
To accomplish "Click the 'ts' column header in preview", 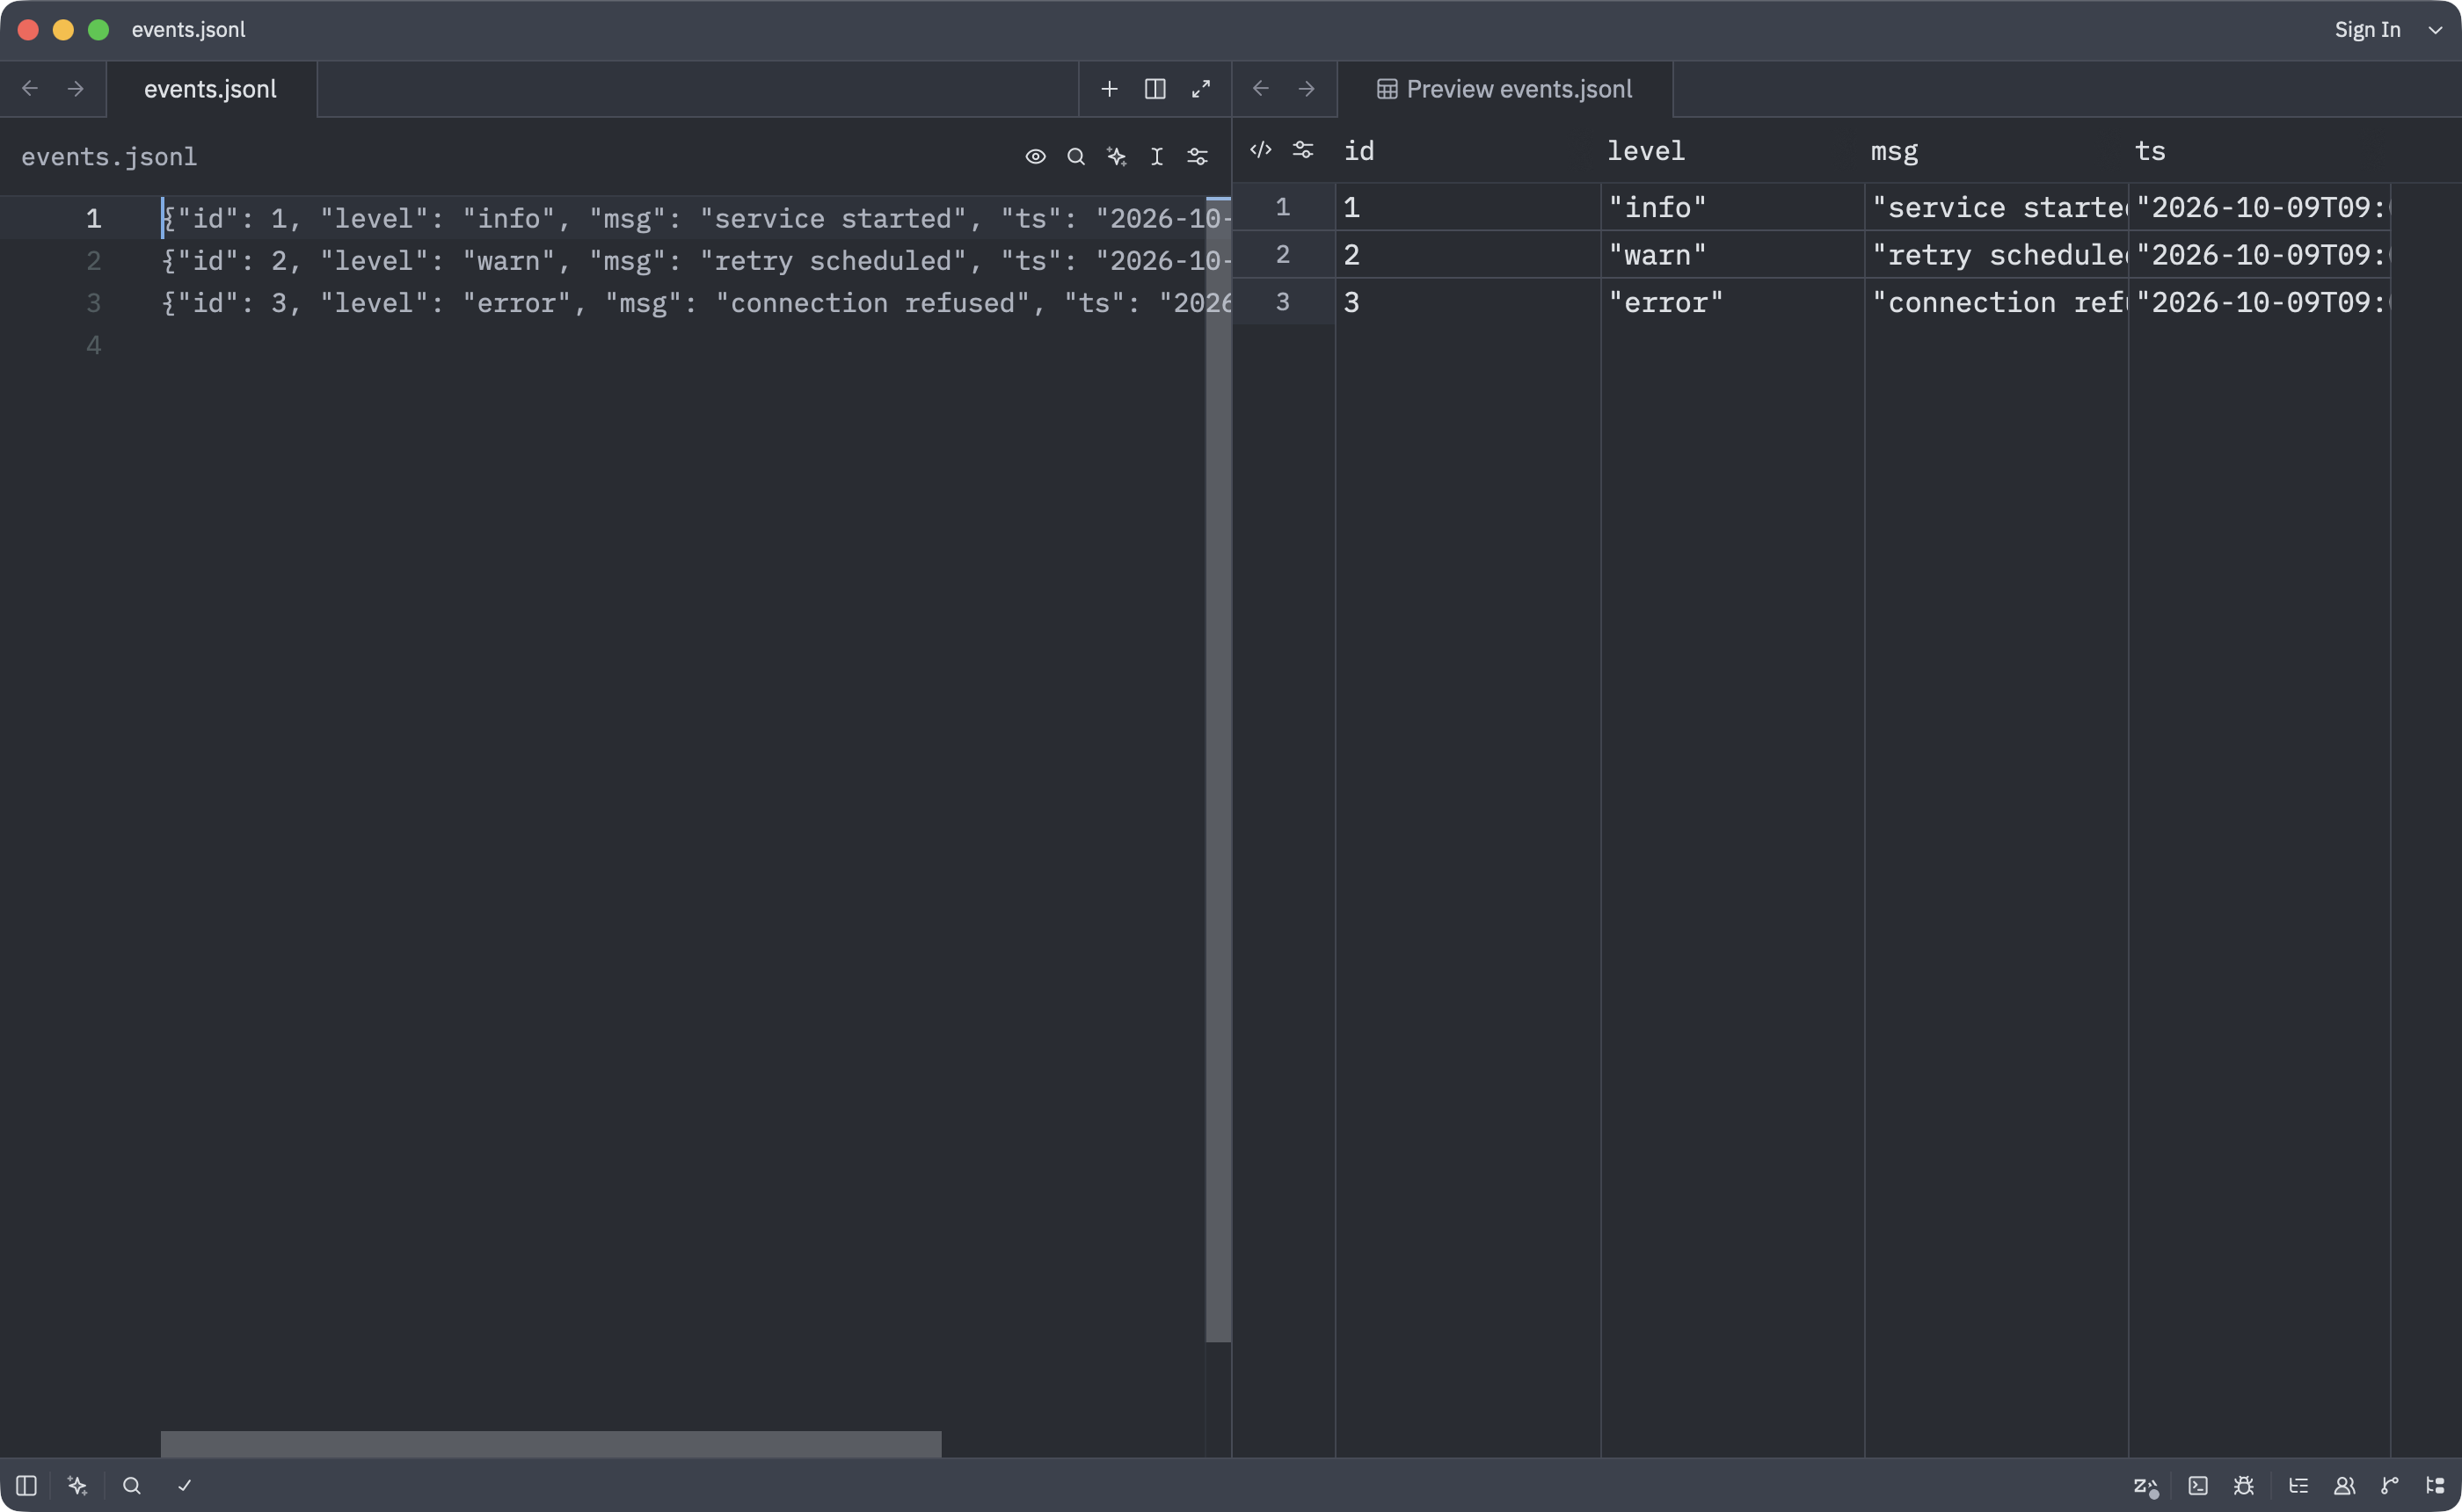I will pos(2150,151).
